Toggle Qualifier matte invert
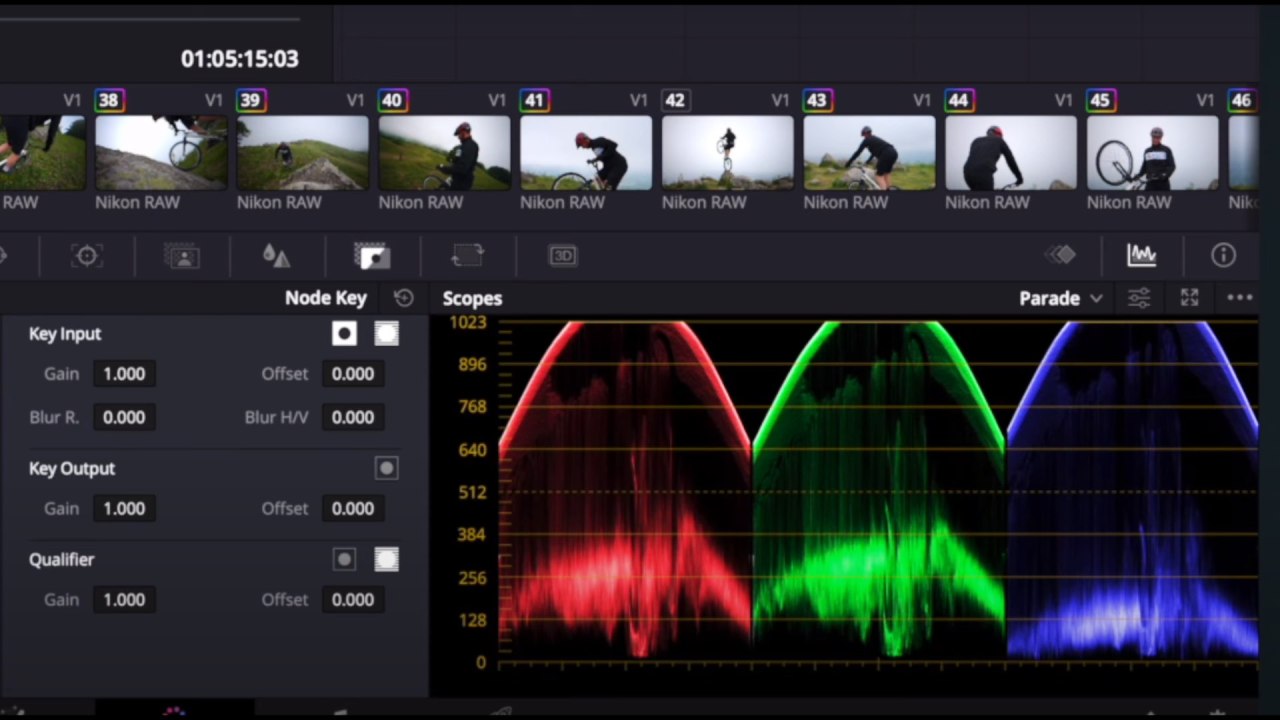This screenshot has height=720, width=1280. [x=344, y=559]
